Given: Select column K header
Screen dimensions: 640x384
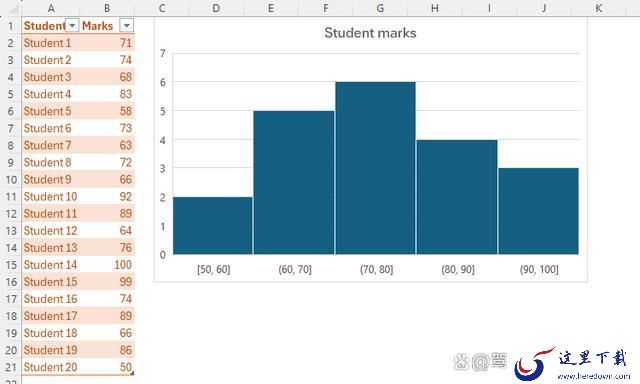Looking at the screenshot, I should pos(599,8).
